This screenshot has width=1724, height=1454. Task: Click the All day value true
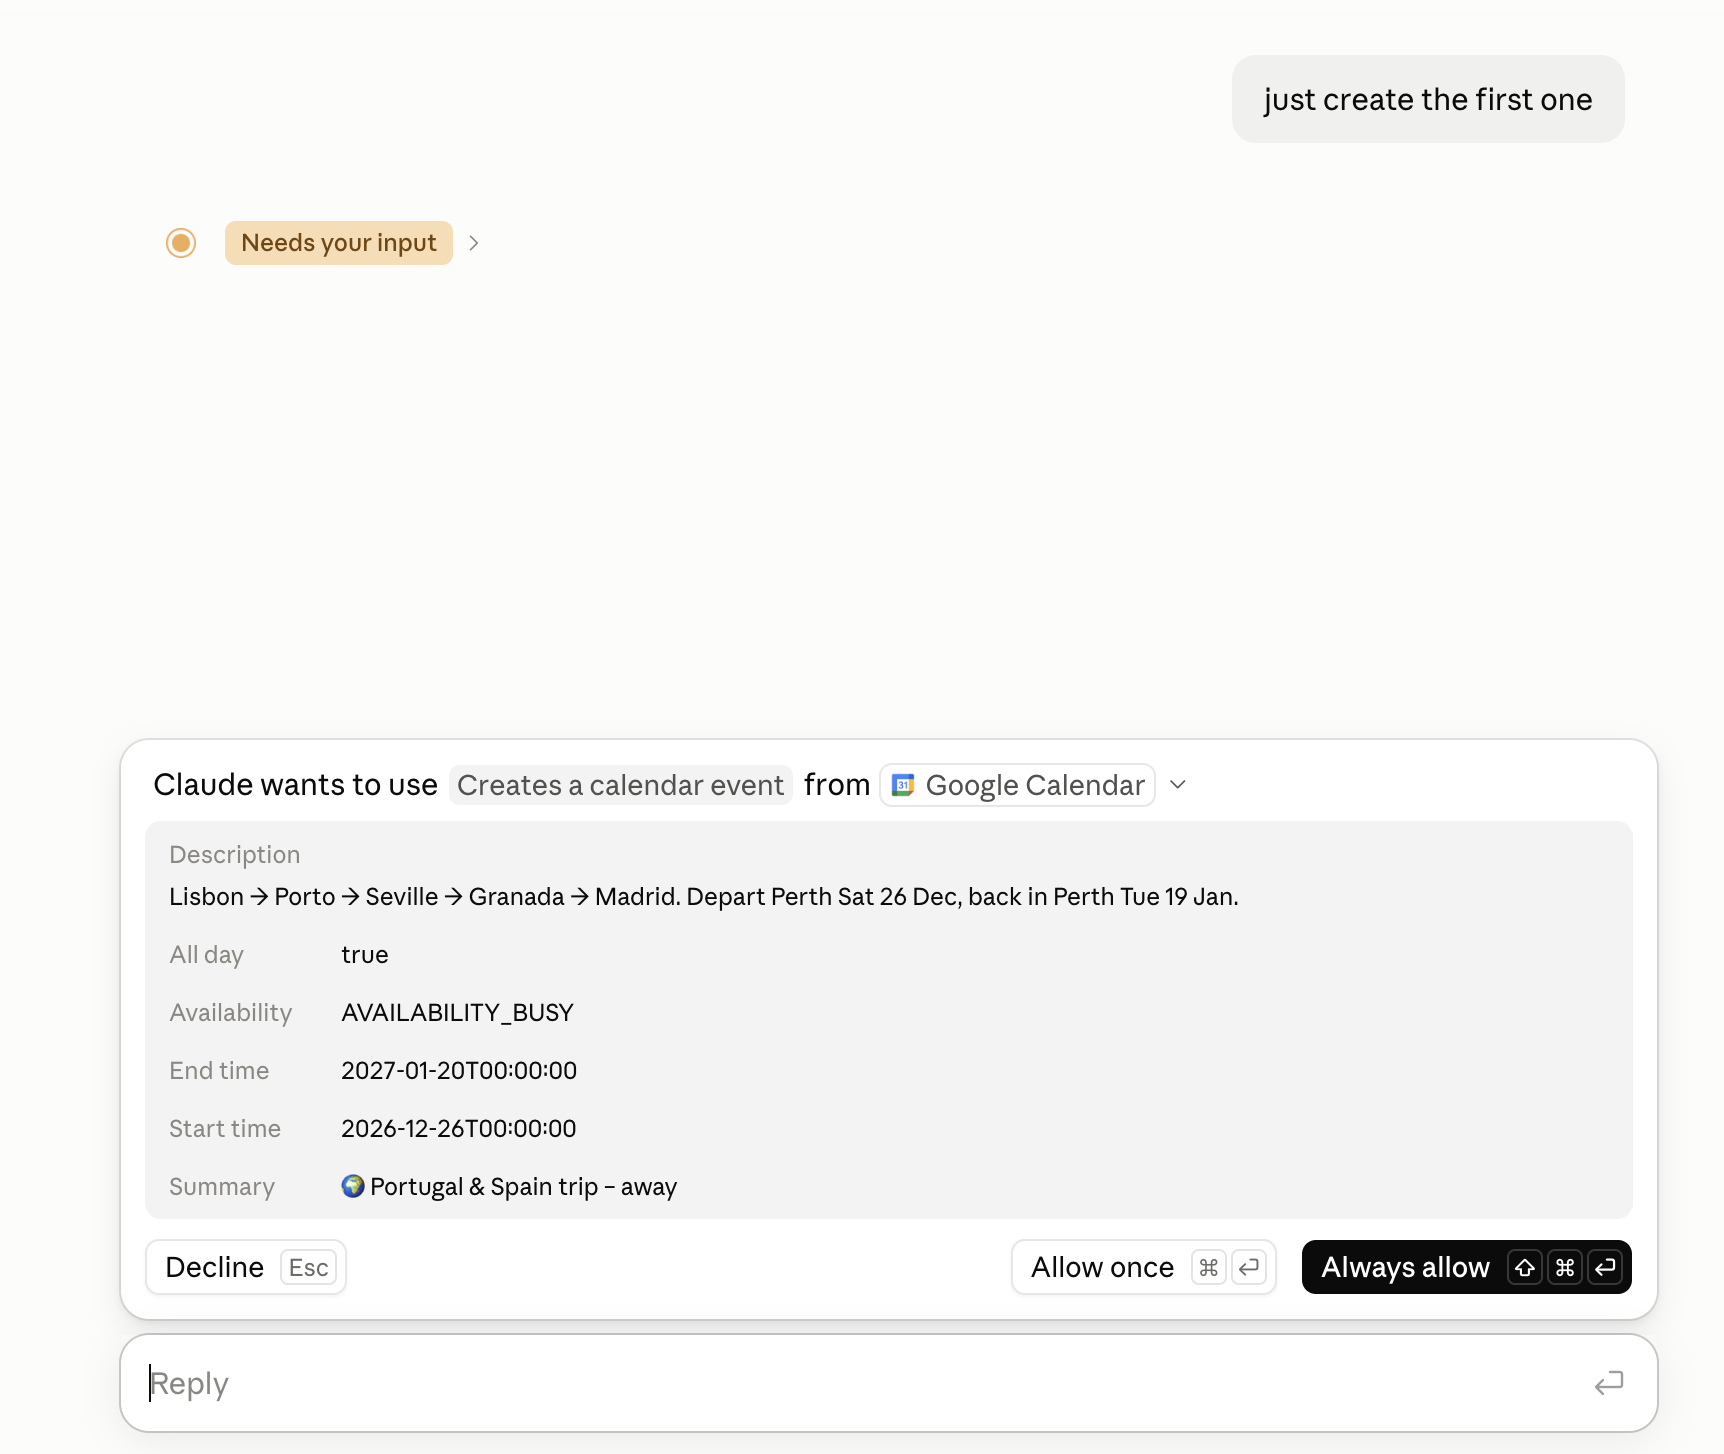coord(365,955)
